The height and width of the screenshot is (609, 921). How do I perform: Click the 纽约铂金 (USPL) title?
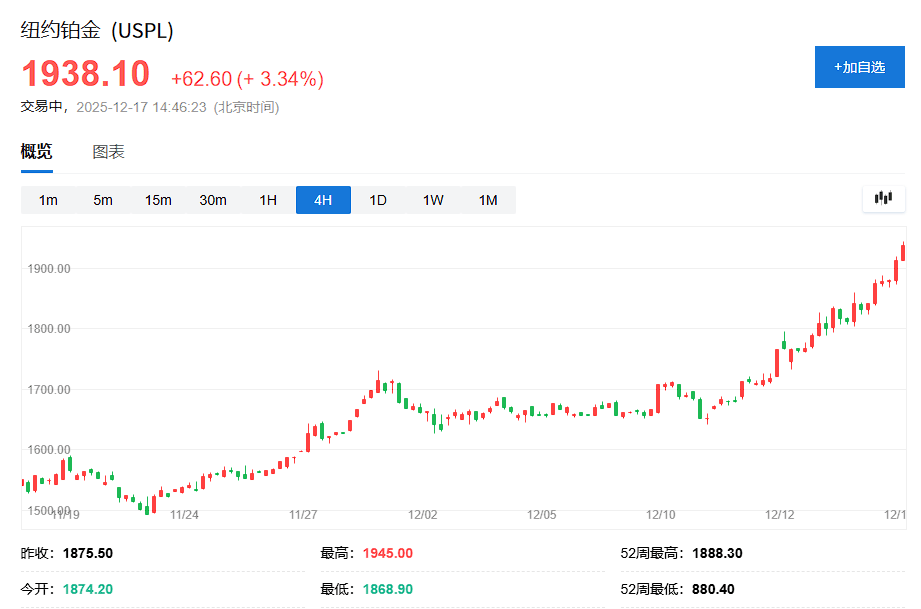97,31
